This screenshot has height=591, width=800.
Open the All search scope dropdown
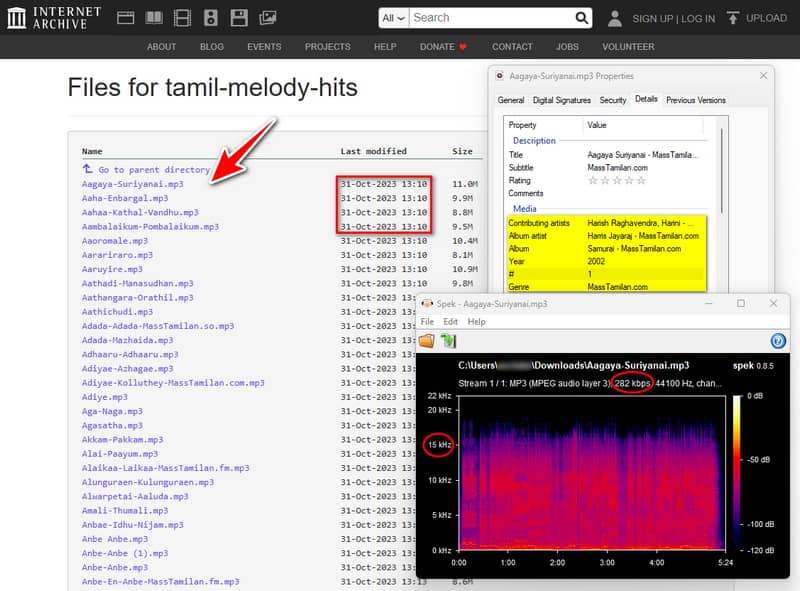click(393, 18)
